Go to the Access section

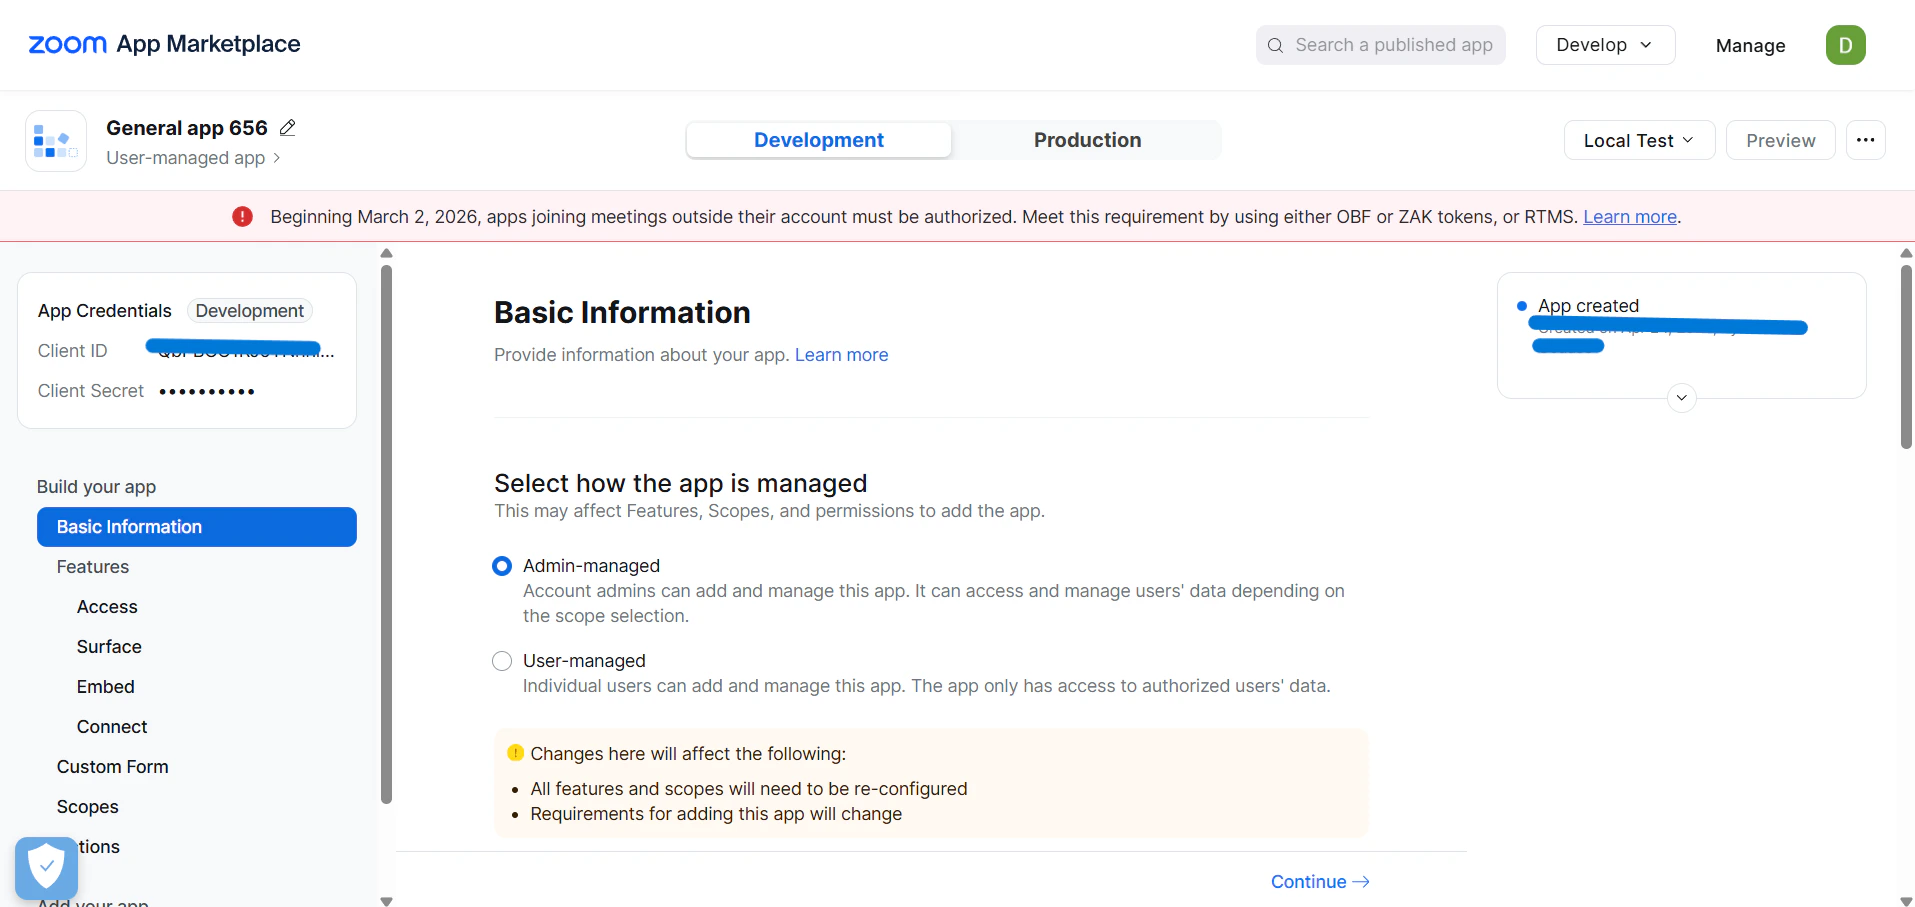click(x=107, y=607)
